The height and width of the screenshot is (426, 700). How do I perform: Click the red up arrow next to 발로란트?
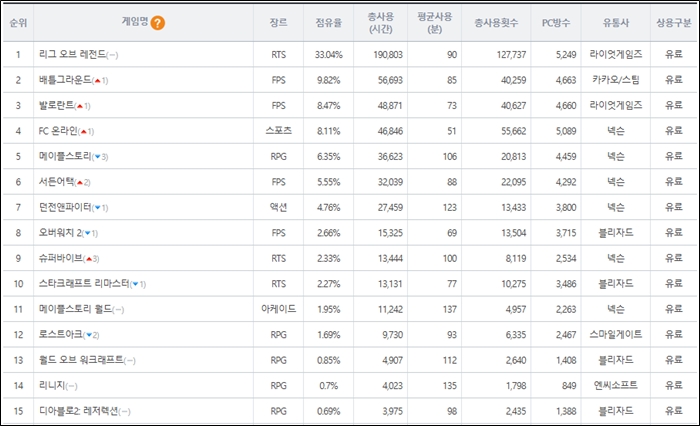point(83,106)
